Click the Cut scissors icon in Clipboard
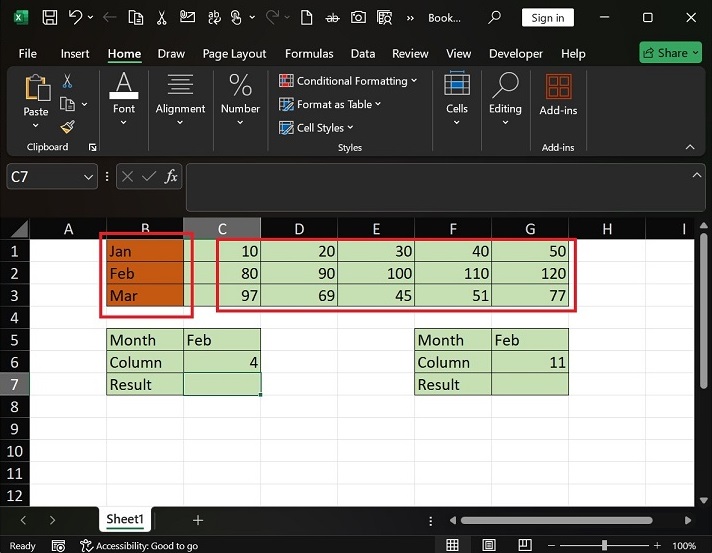 pyautogui.click(x=67, y=81)
